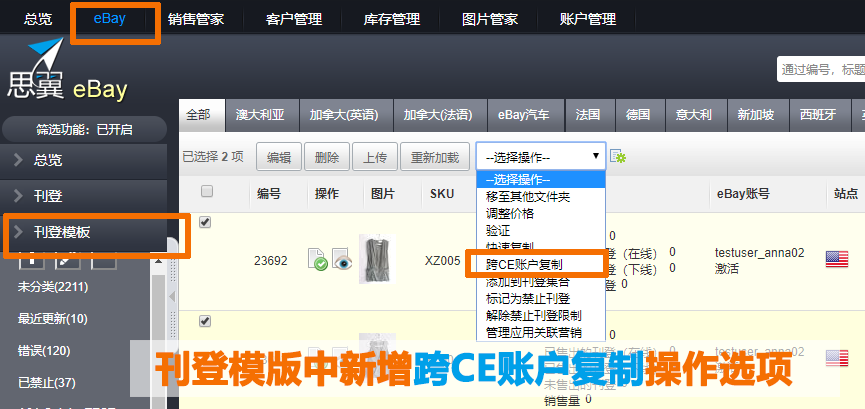Go to 图片管家 in top navigation
The width and height of the screenshot is (865, 409).
pyautogui.click(x=490, y=19)
